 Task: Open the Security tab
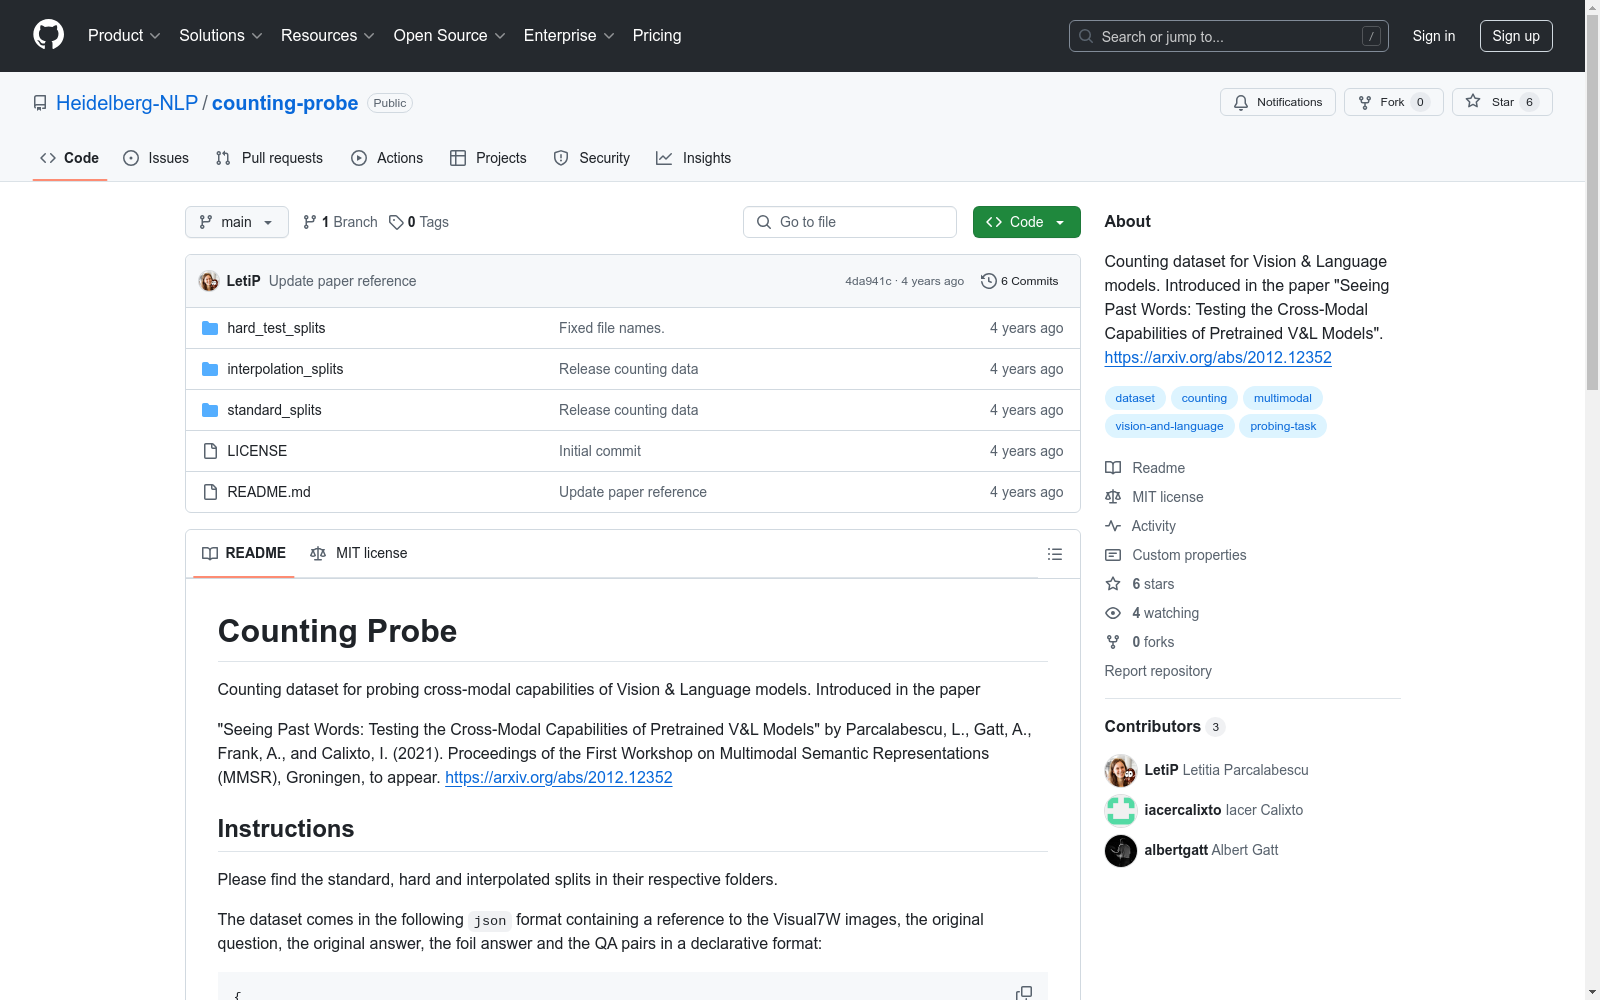[x=592, y=158]
